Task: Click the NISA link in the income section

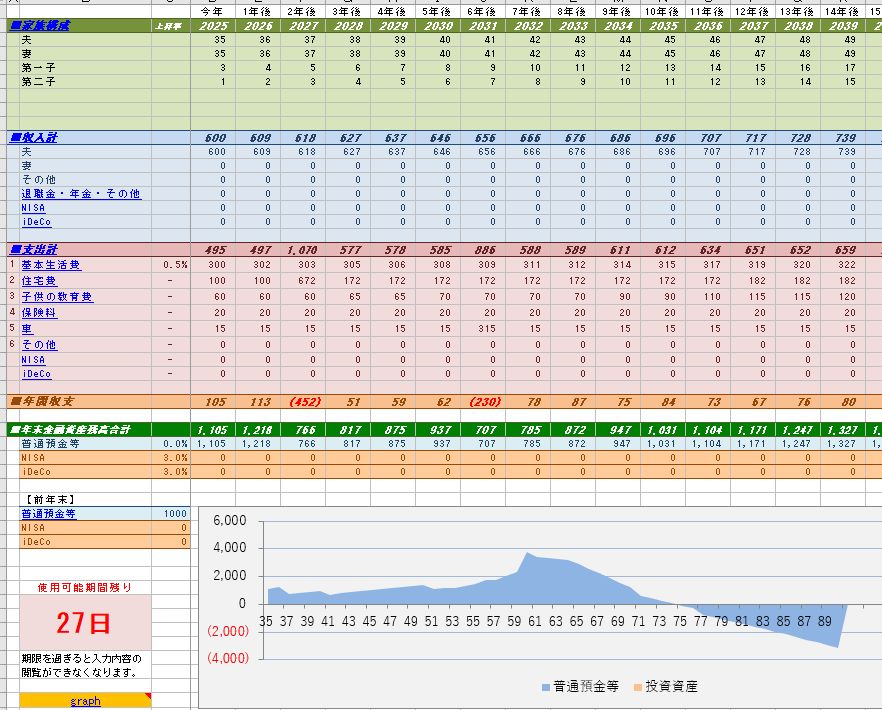Action: pos(33,207)
